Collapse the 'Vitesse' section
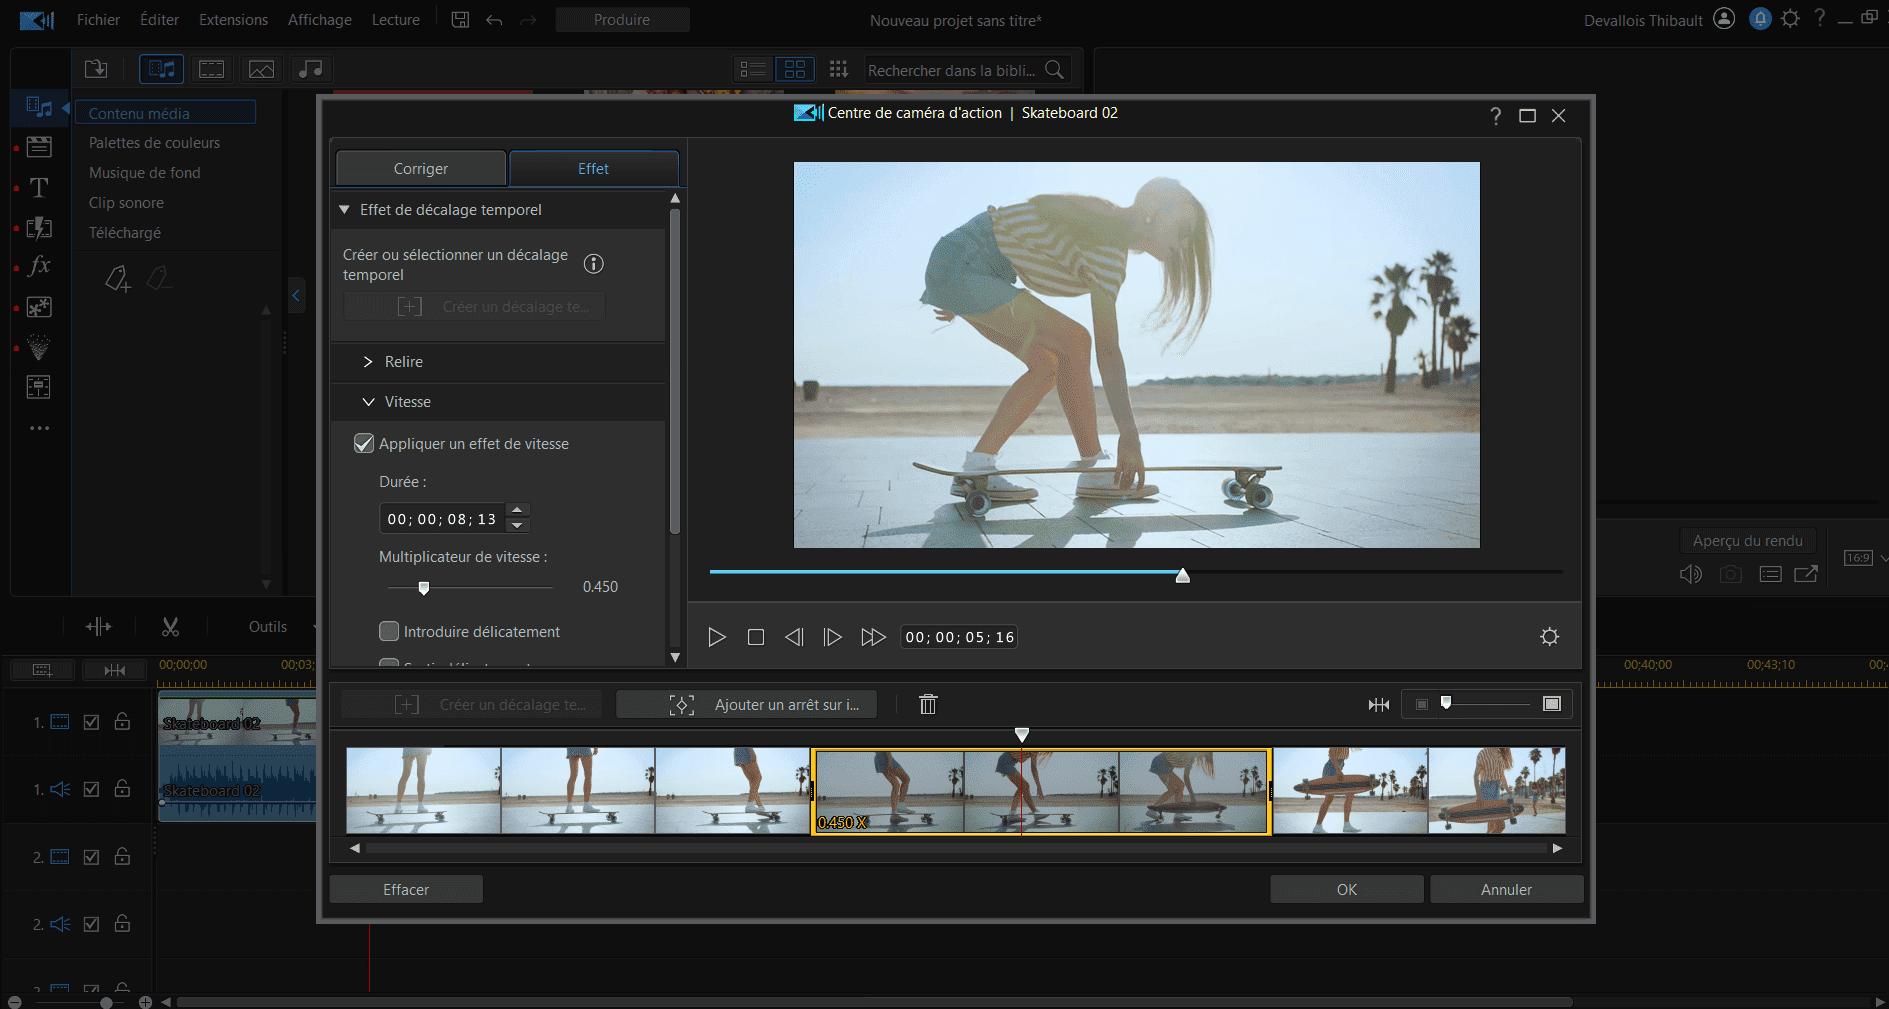Screen dimensions: 1889x1009 coord(369,401)
